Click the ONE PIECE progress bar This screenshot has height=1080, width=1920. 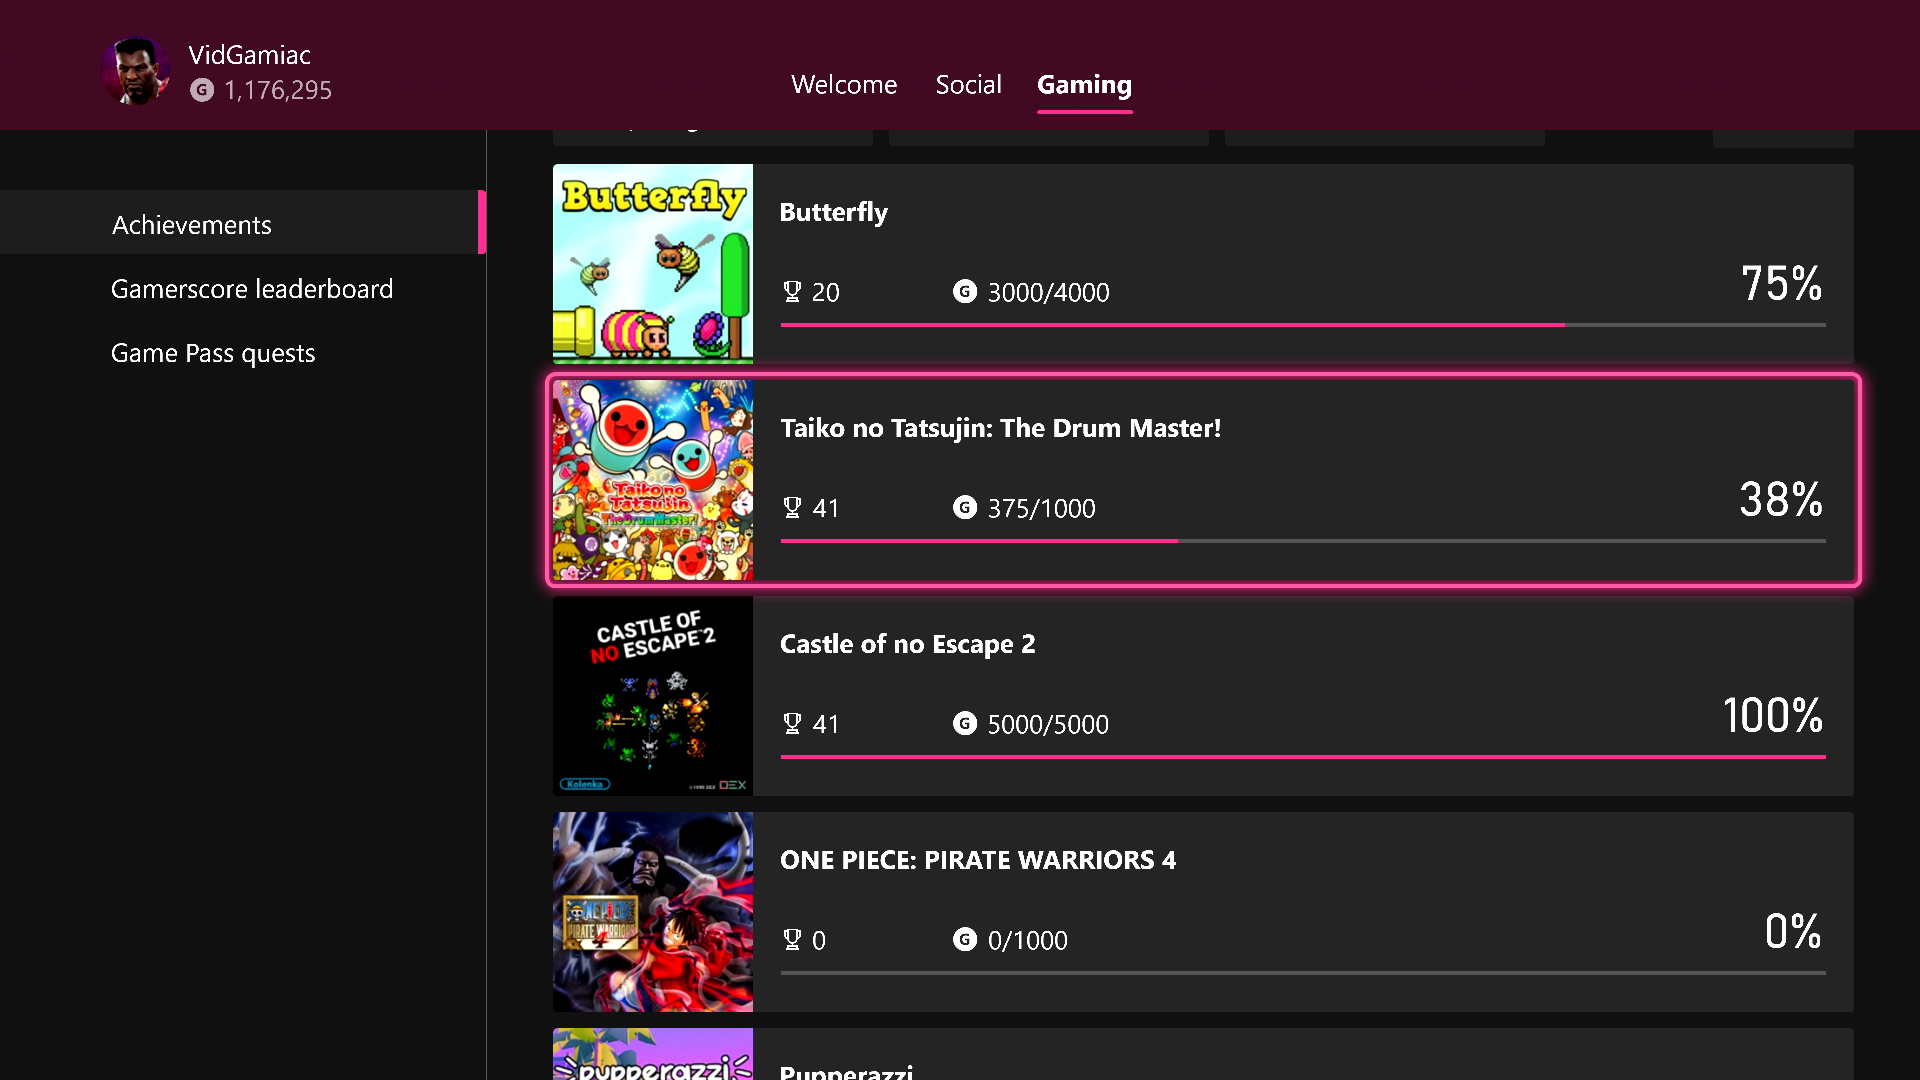(x=1303, y=973)
